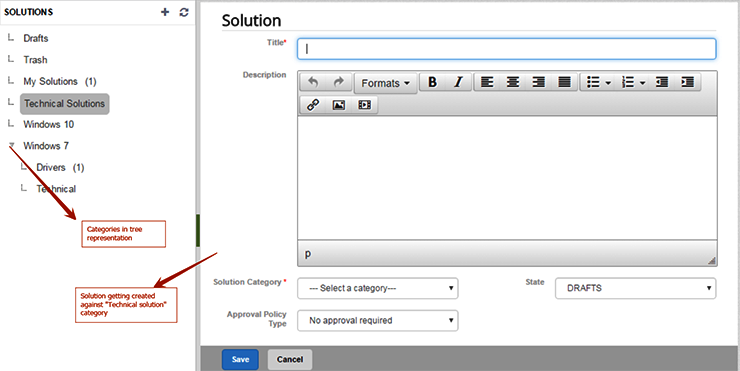This screenshot has width=740, height=371.
Task: Select the Windows 10 category
Action: 49,124
